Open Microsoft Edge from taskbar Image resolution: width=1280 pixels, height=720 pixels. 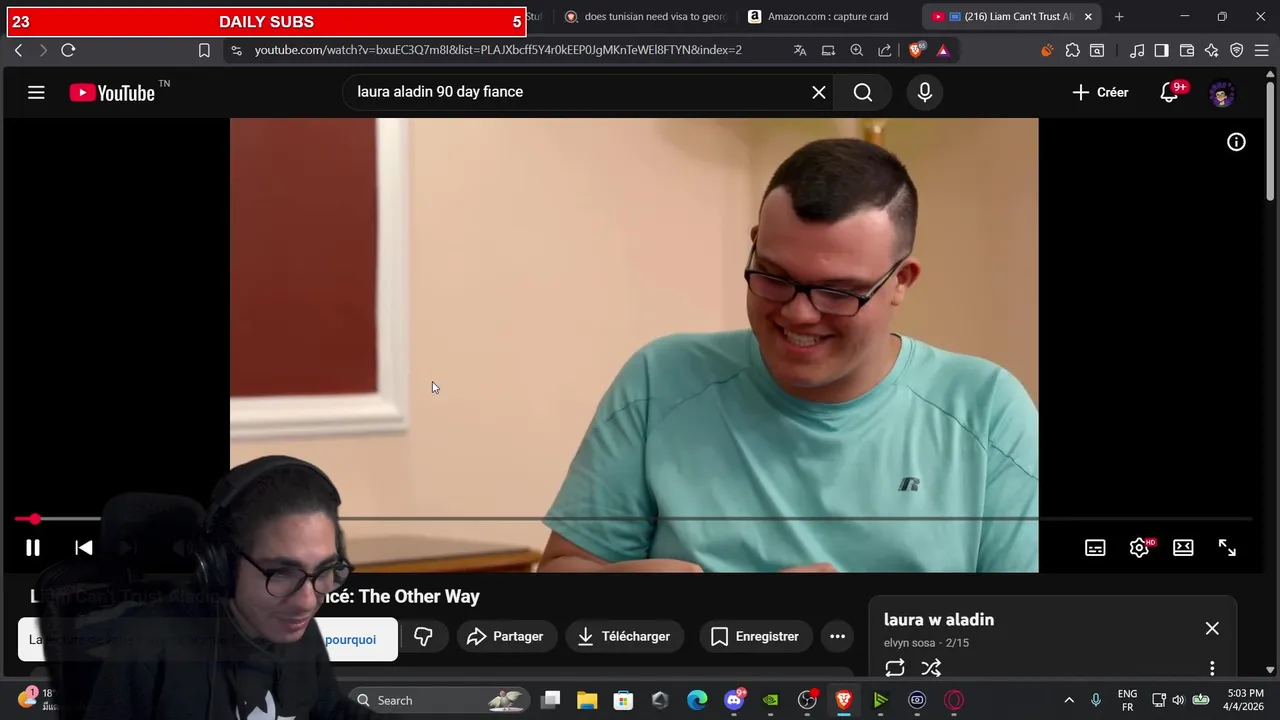coord(697,700)
